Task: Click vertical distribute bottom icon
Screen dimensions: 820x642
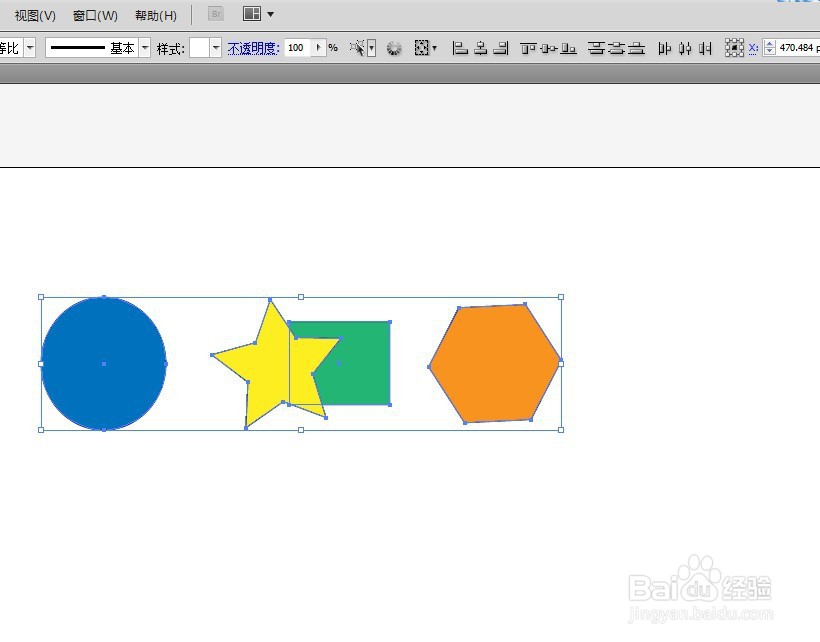Action: click(x=636, y=49)
